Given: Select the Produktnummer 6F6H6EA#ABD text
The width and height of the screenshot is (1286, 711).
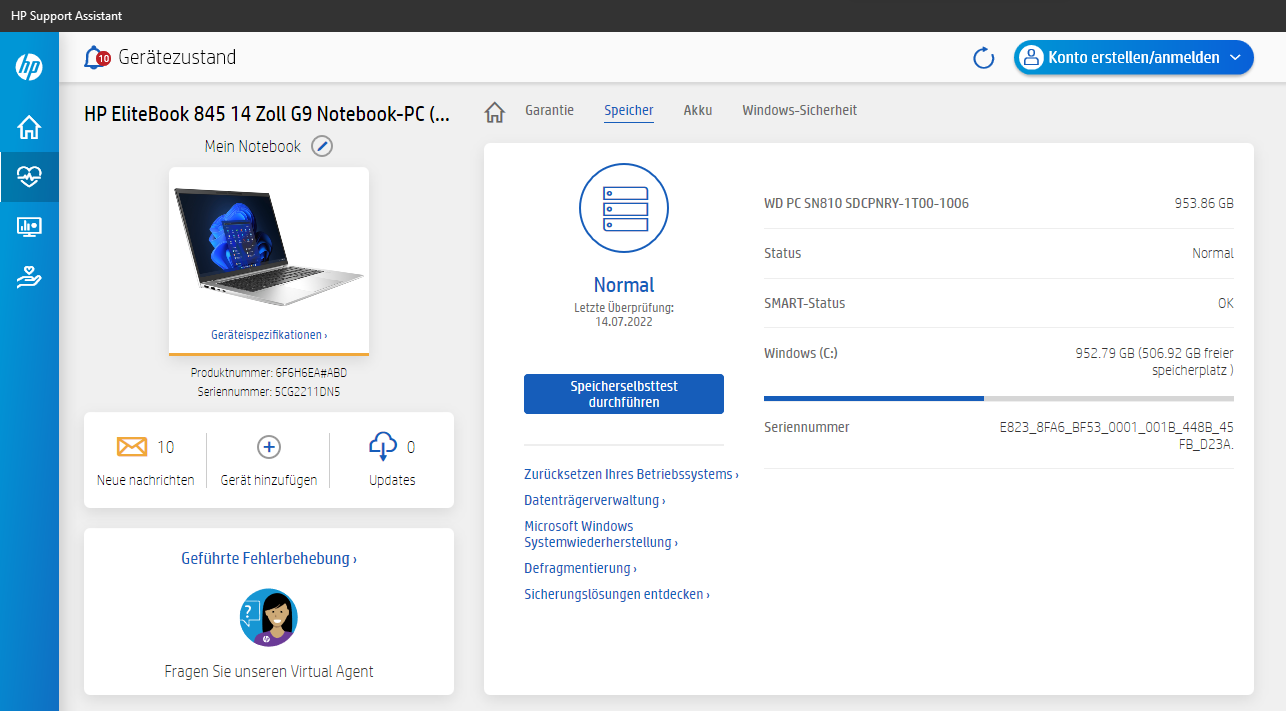Looking at the screenshot, I should click(269, 373).
